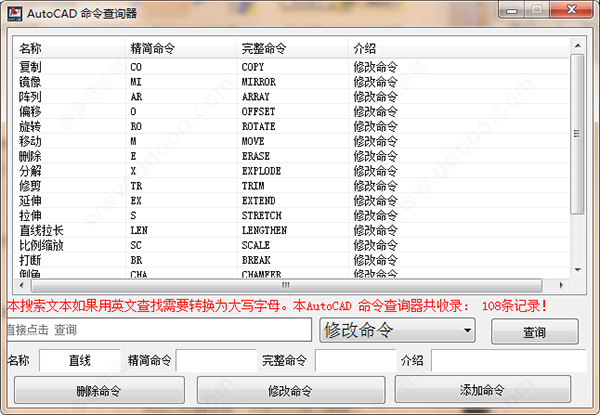Minimize the AutoCAD 命令查询器 window
Viewport: 600px width, 415px height.
pyautogui.click(x=512, y=10)
